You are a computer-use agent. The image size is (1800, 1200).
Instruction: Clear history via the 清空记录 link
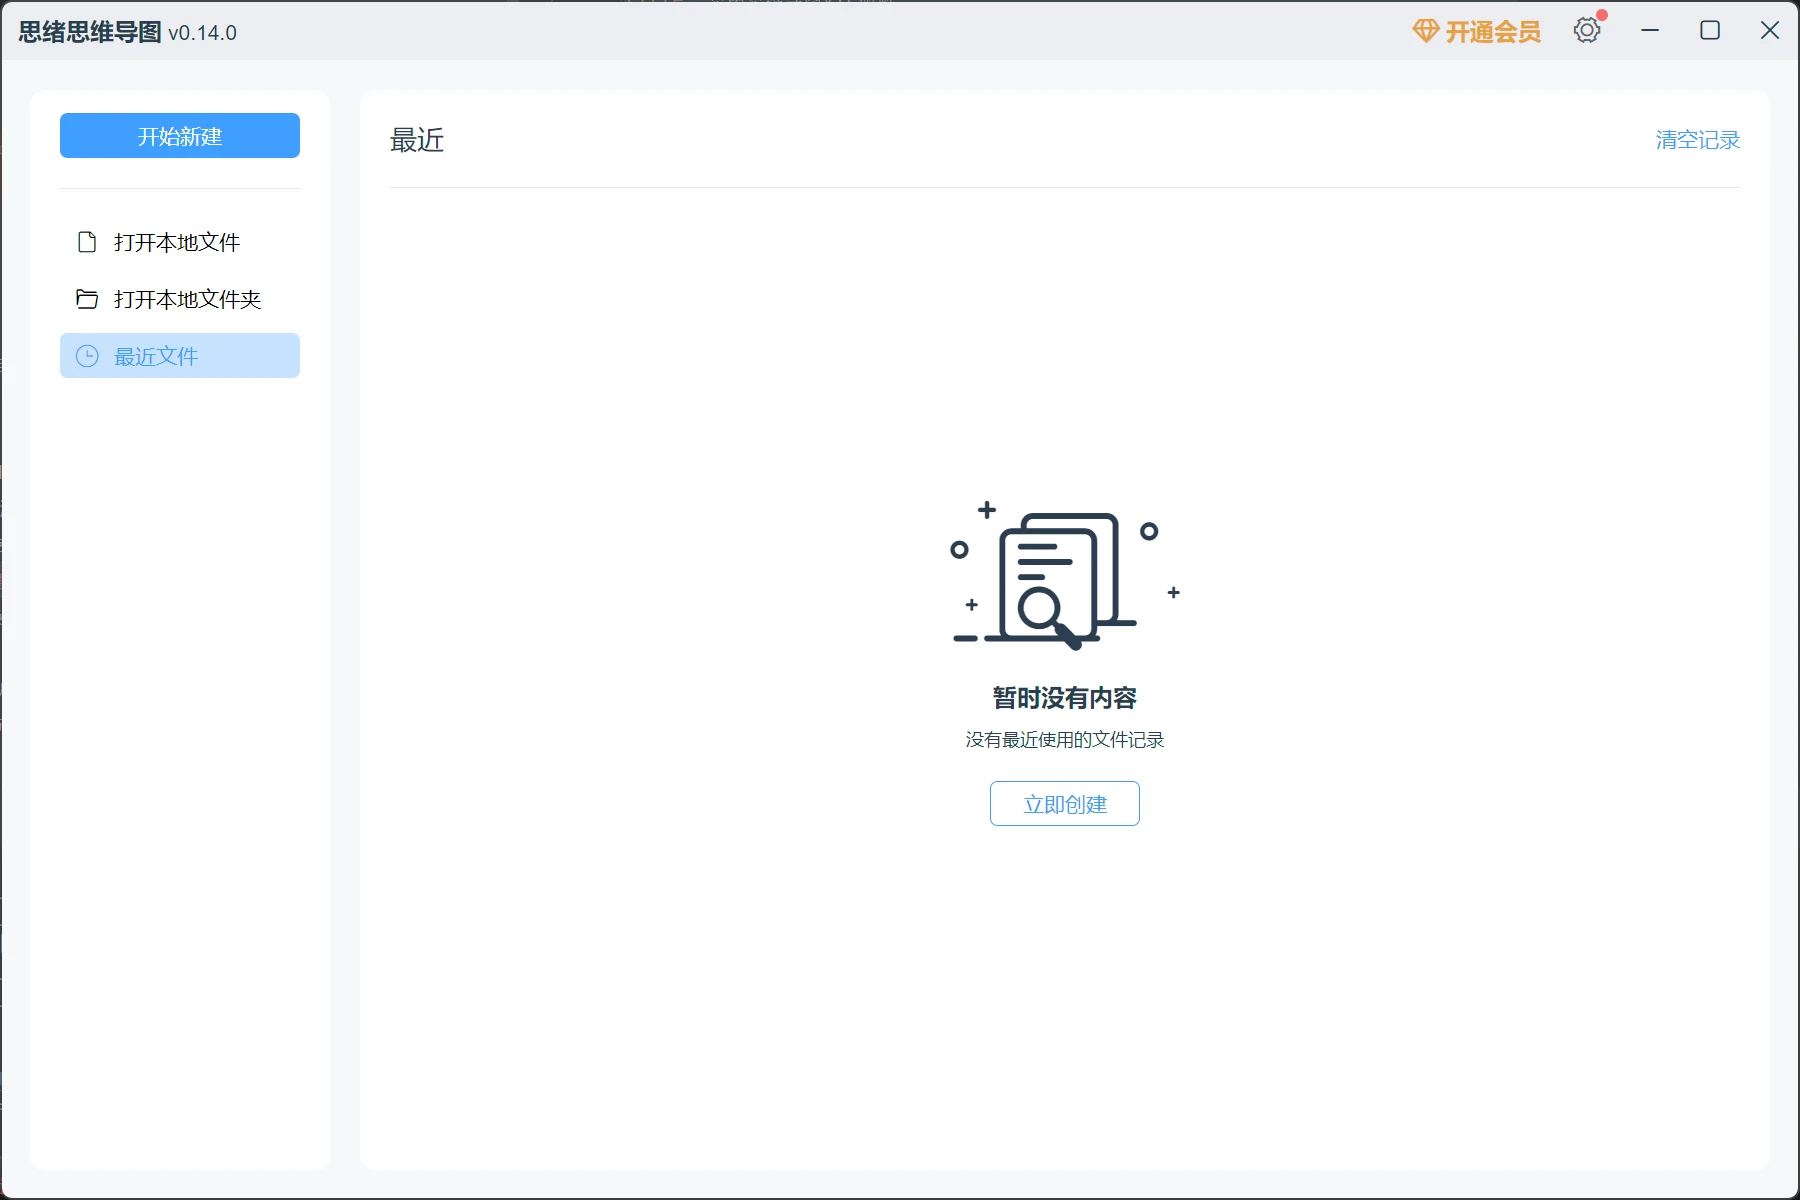[1697, 140]
